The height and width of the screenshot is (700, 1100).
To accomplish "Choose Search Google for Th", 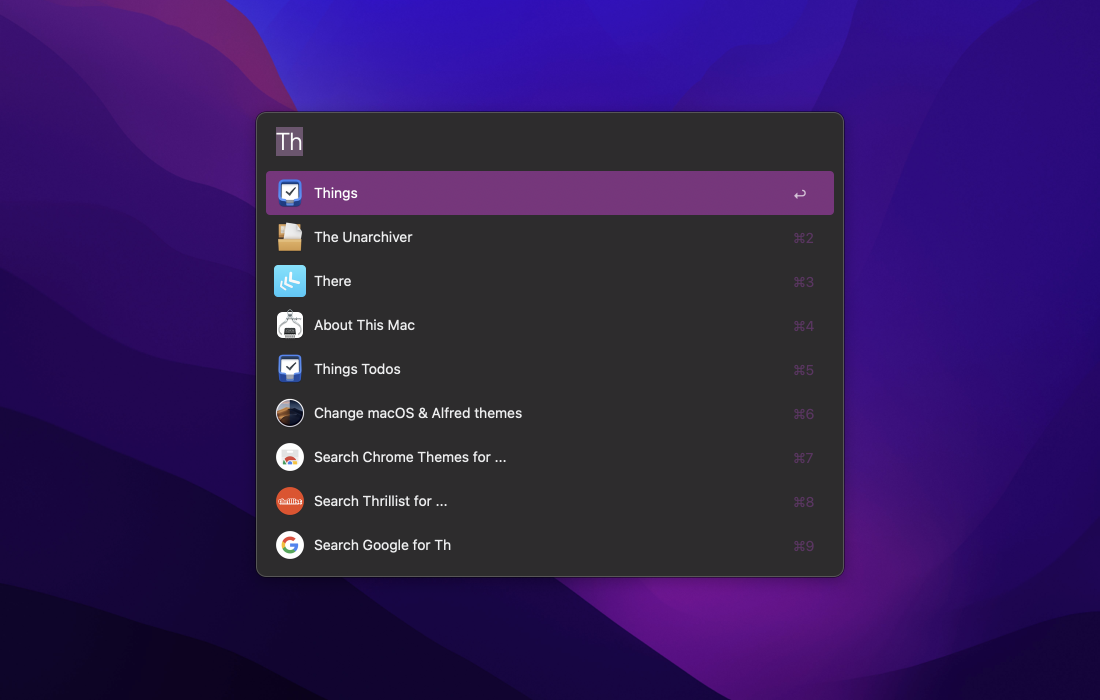I will point(550,545).
